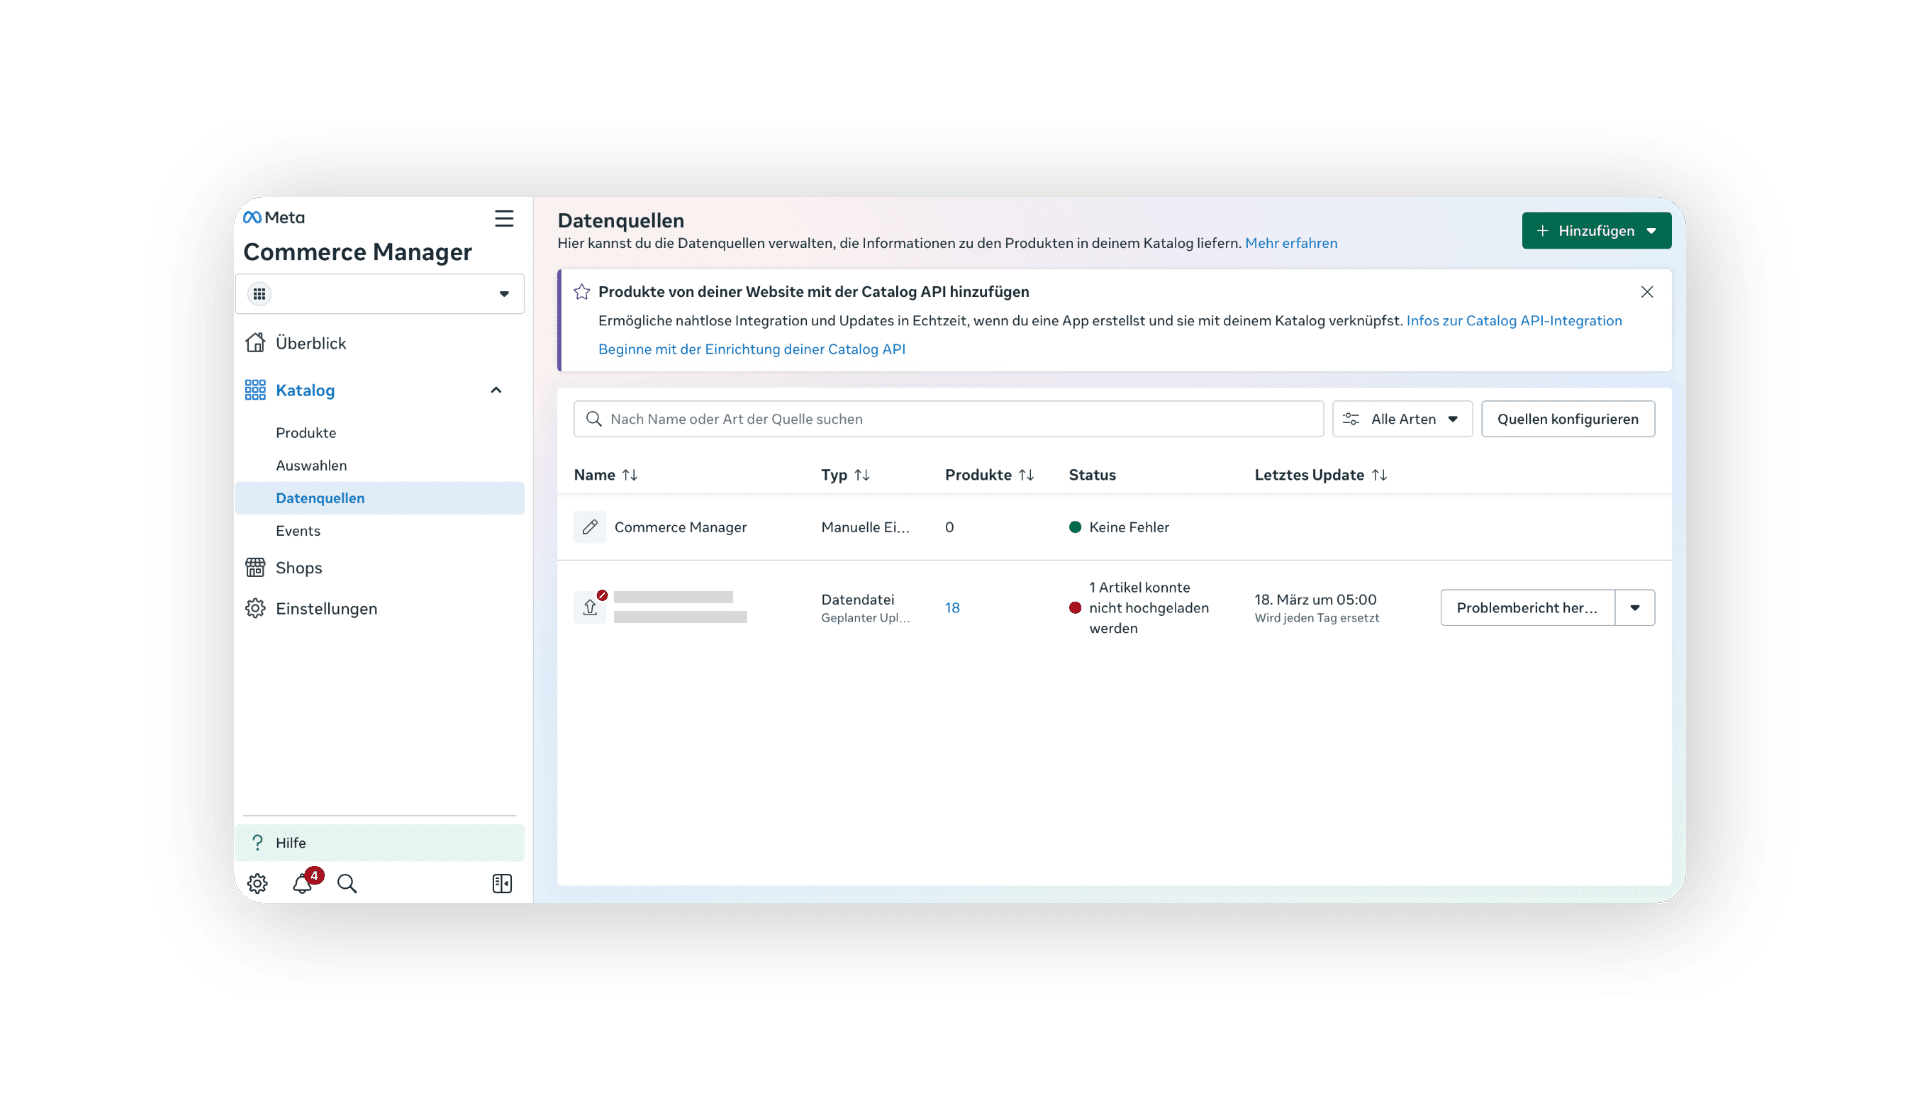Viewport: 1920px width, 1100px height.
Task: Click the Überblick house icon
Action: (255, 342)
